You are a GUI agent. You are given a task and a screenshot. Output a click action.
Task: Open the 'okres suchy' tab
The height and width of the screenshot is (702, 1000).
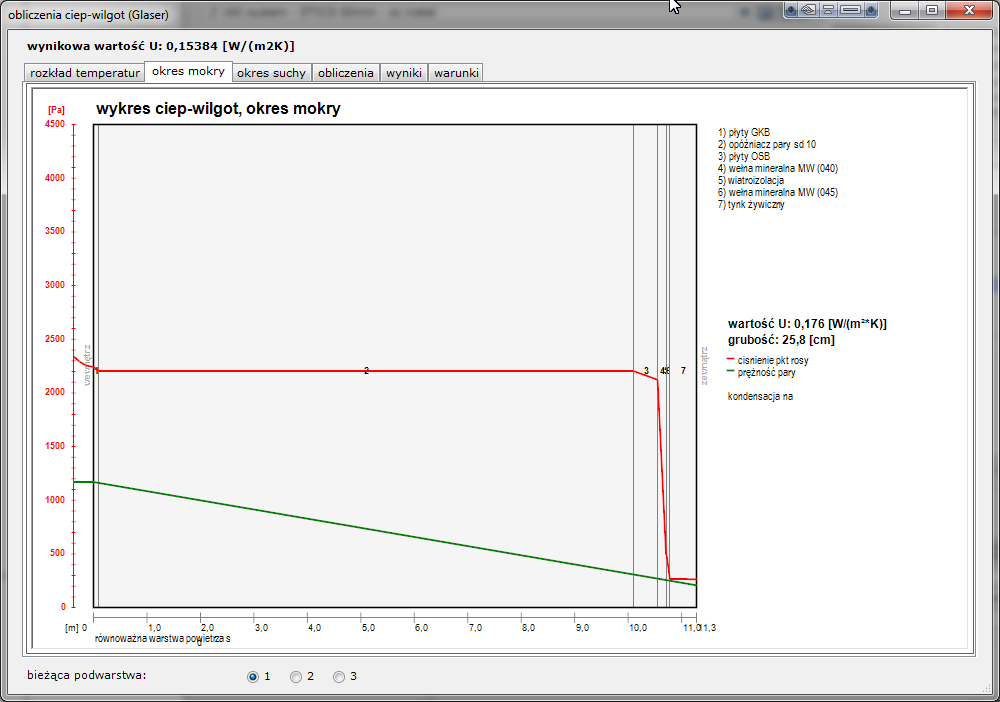pyautogui.click(x=271, y=73)
